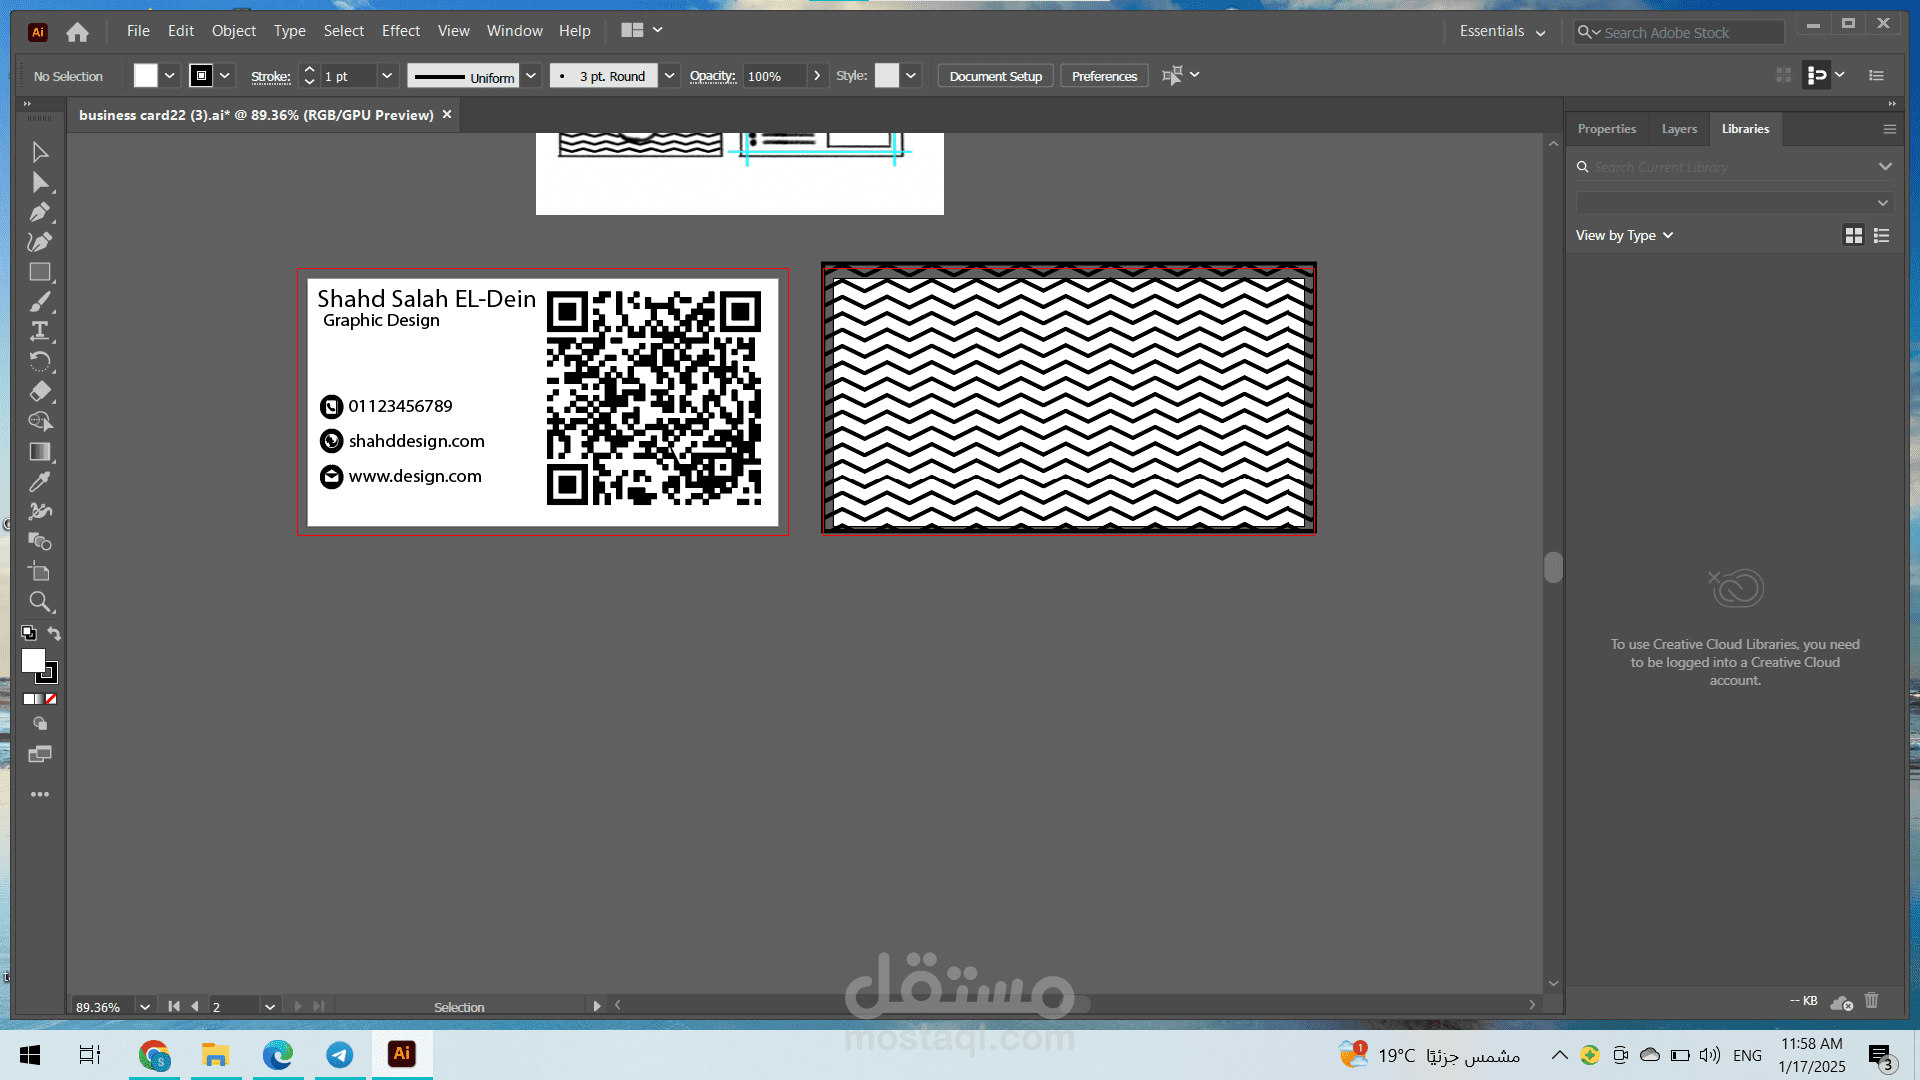Screen dimensions: 1920x1080
Task: Select the Artboard tool
Action: (40, 572)
